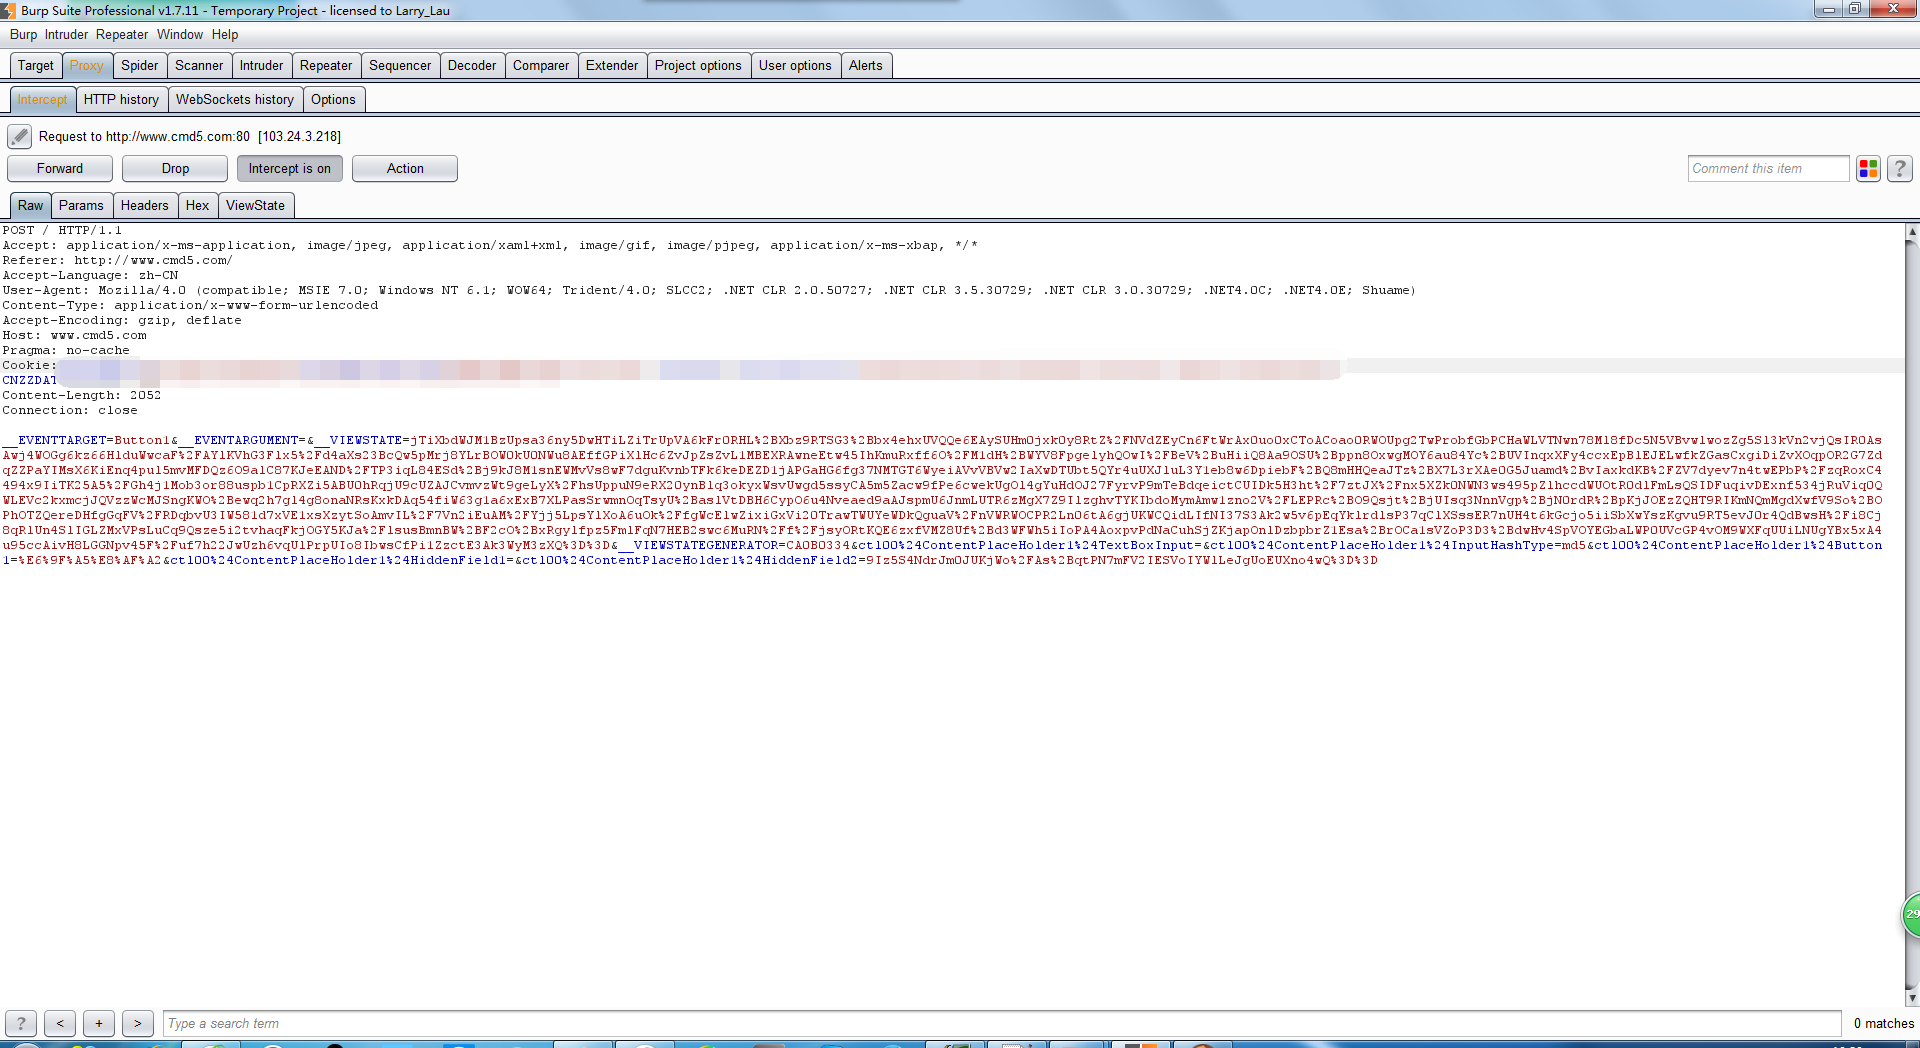Go to next search match
Screen dimensions: 1920x1048
pyautogui.click(x=138, y=1023)
